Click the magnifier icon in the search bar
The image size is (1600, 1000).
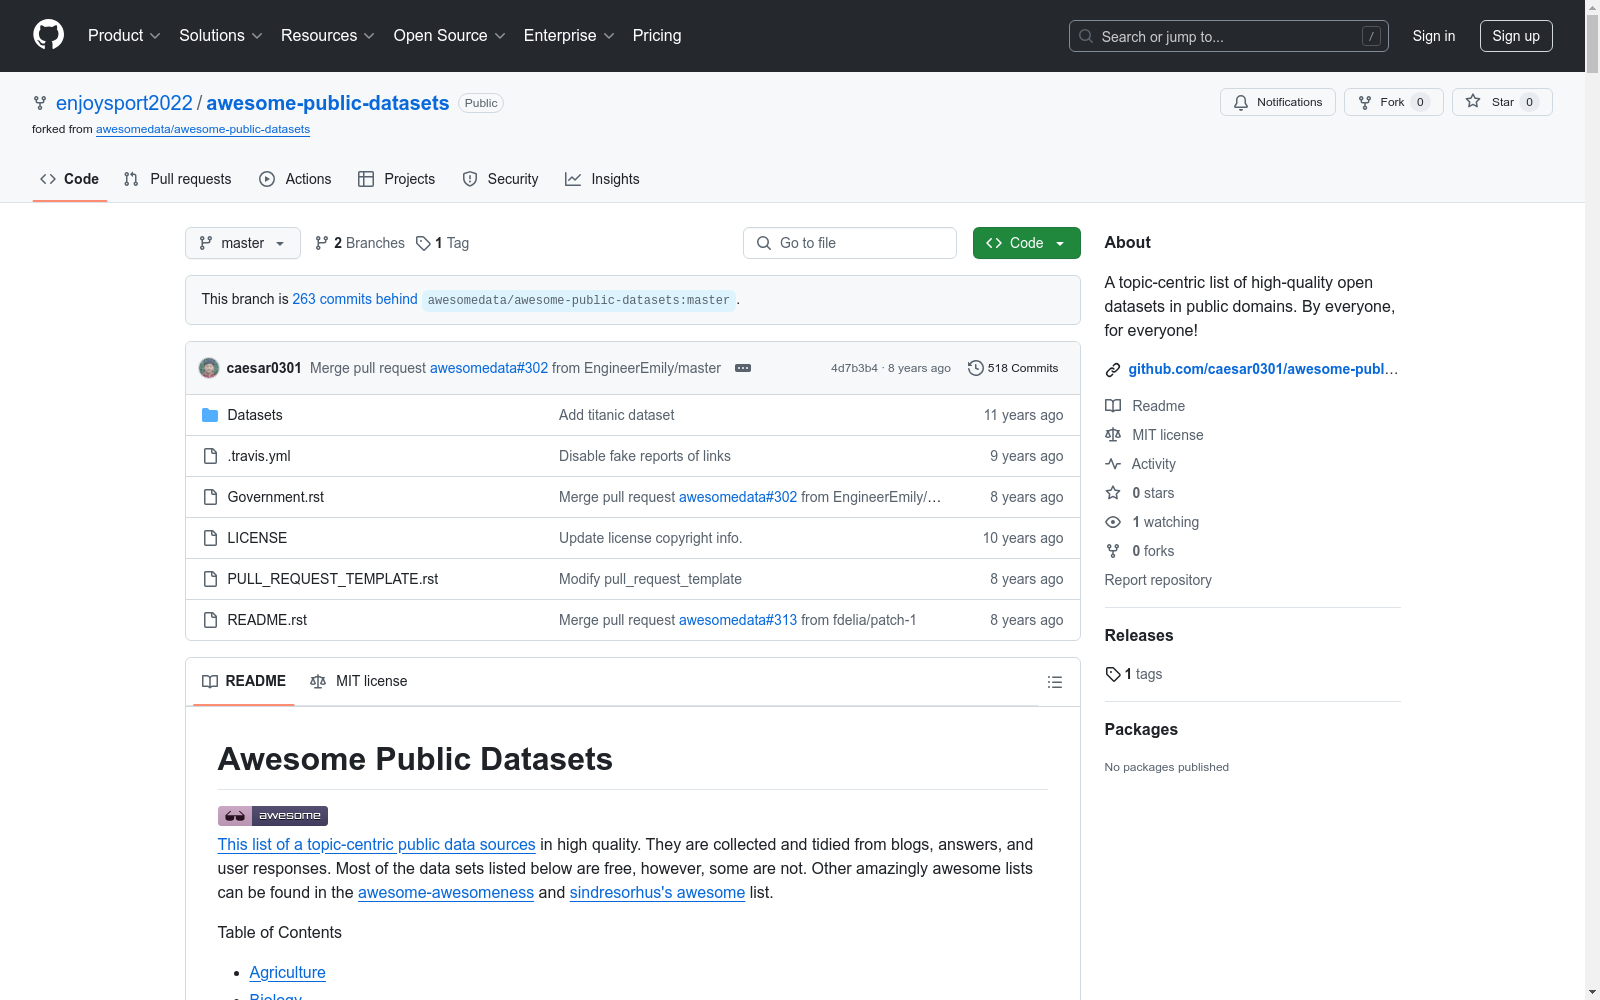[1086, 36]
